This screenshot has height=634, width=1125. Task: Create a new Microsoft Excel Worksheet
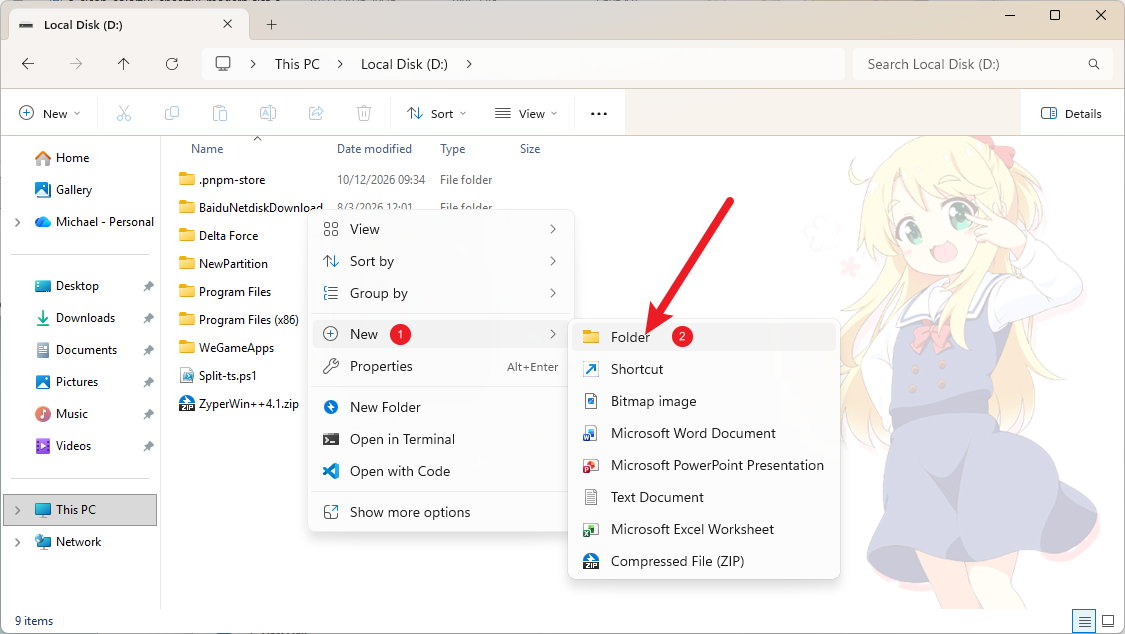[704, 529]
